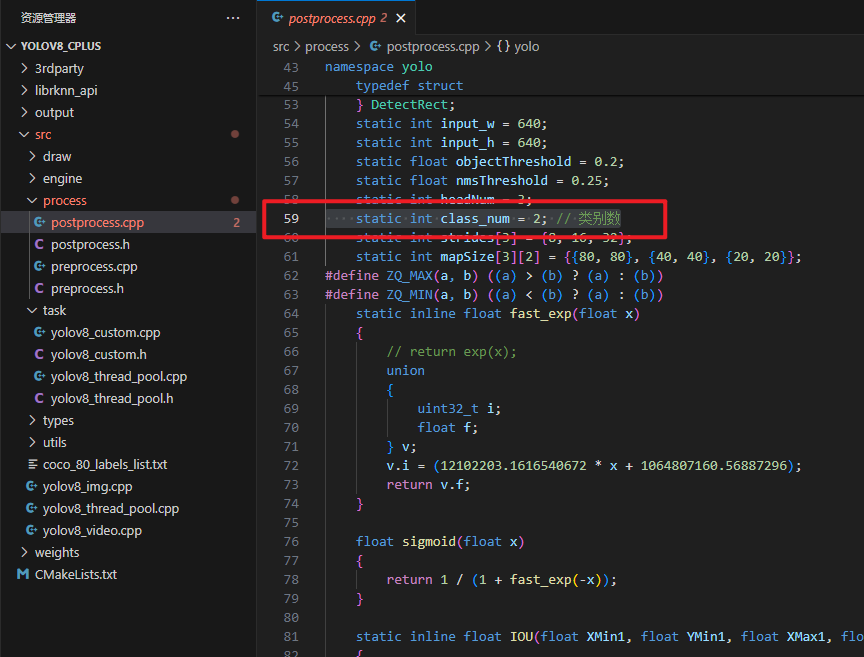Click the C icon beside yolov8_thread_pool.h
Image resolution: width=864 pixels, height=657 pixels.
pyautogui.click(x=39, y=398)
